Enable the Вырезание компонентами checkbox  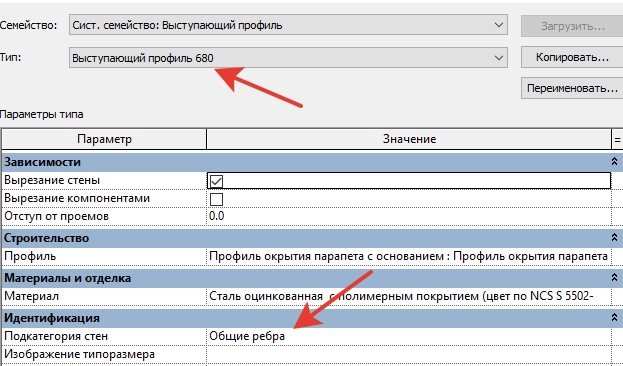tap(217, 199)
